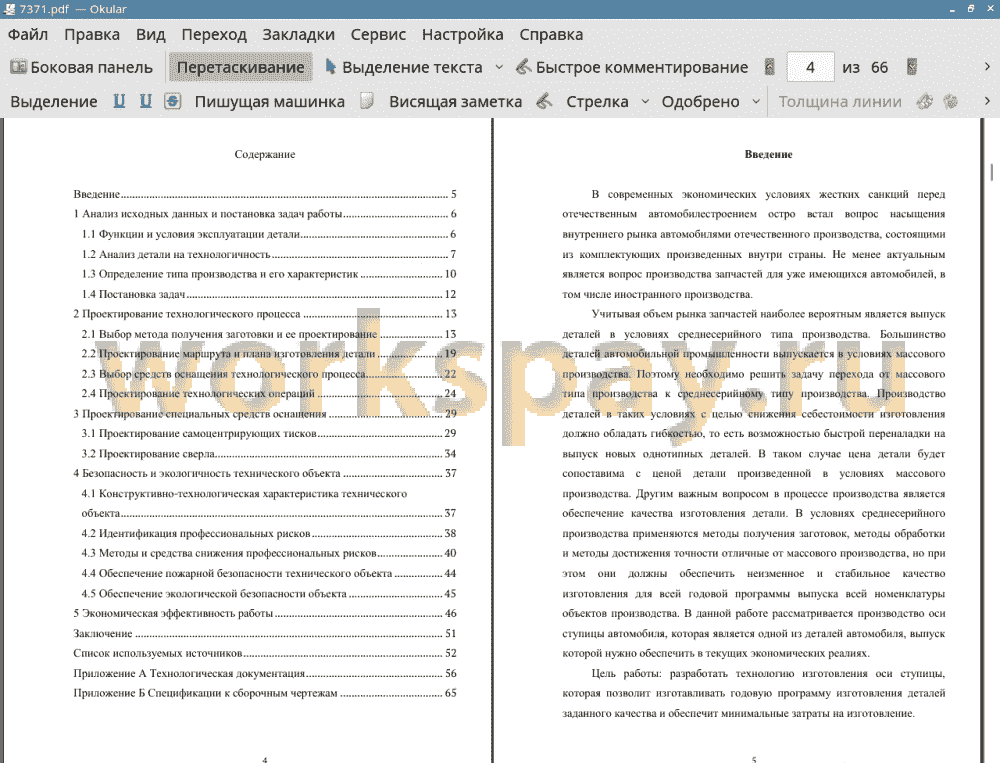The image size is (1000, 763).
Task: Select the squiggly underline annotation tool
Action: [x=146, y=101]
